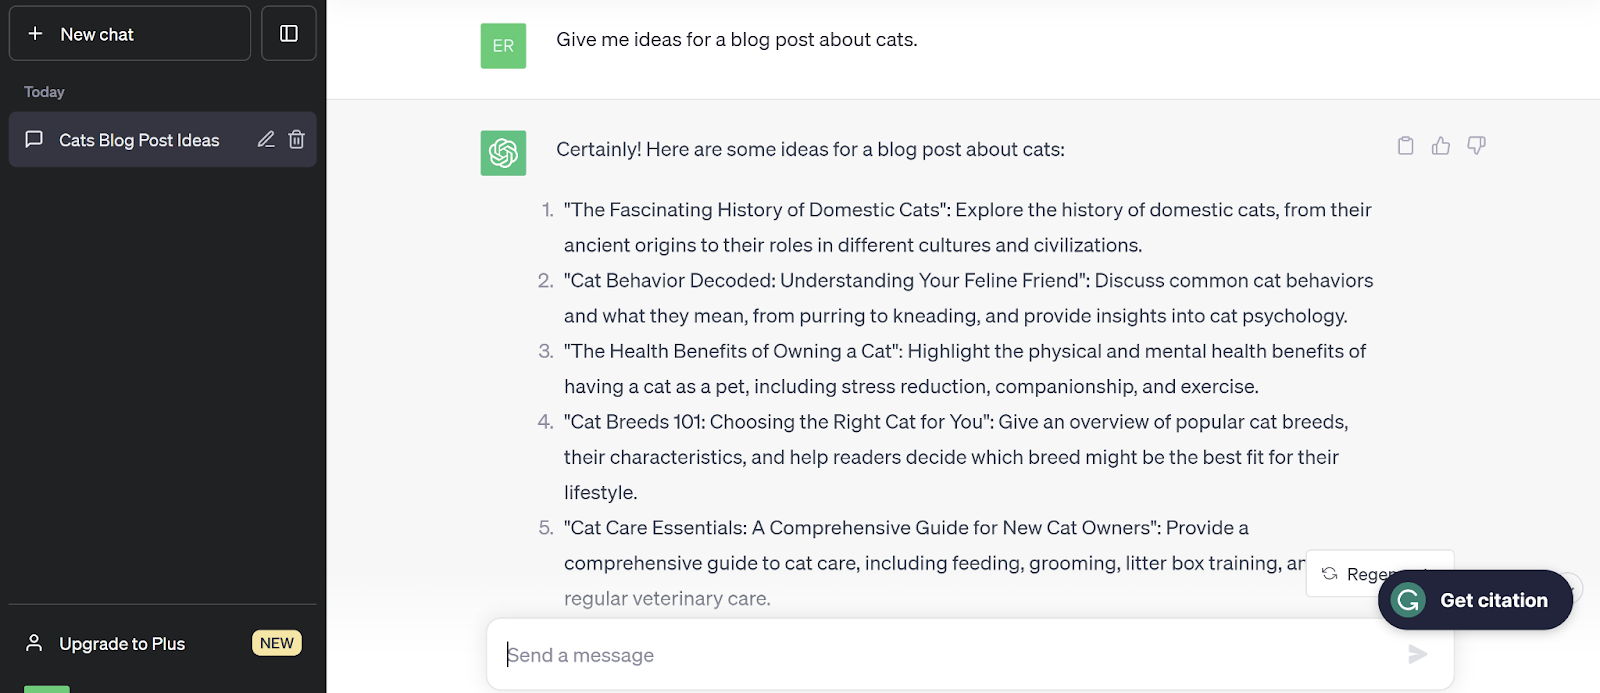
Task: Delete Cats Blog Post Ideas with trash icon
Action: pyautogui.click(x=297, y=140)
